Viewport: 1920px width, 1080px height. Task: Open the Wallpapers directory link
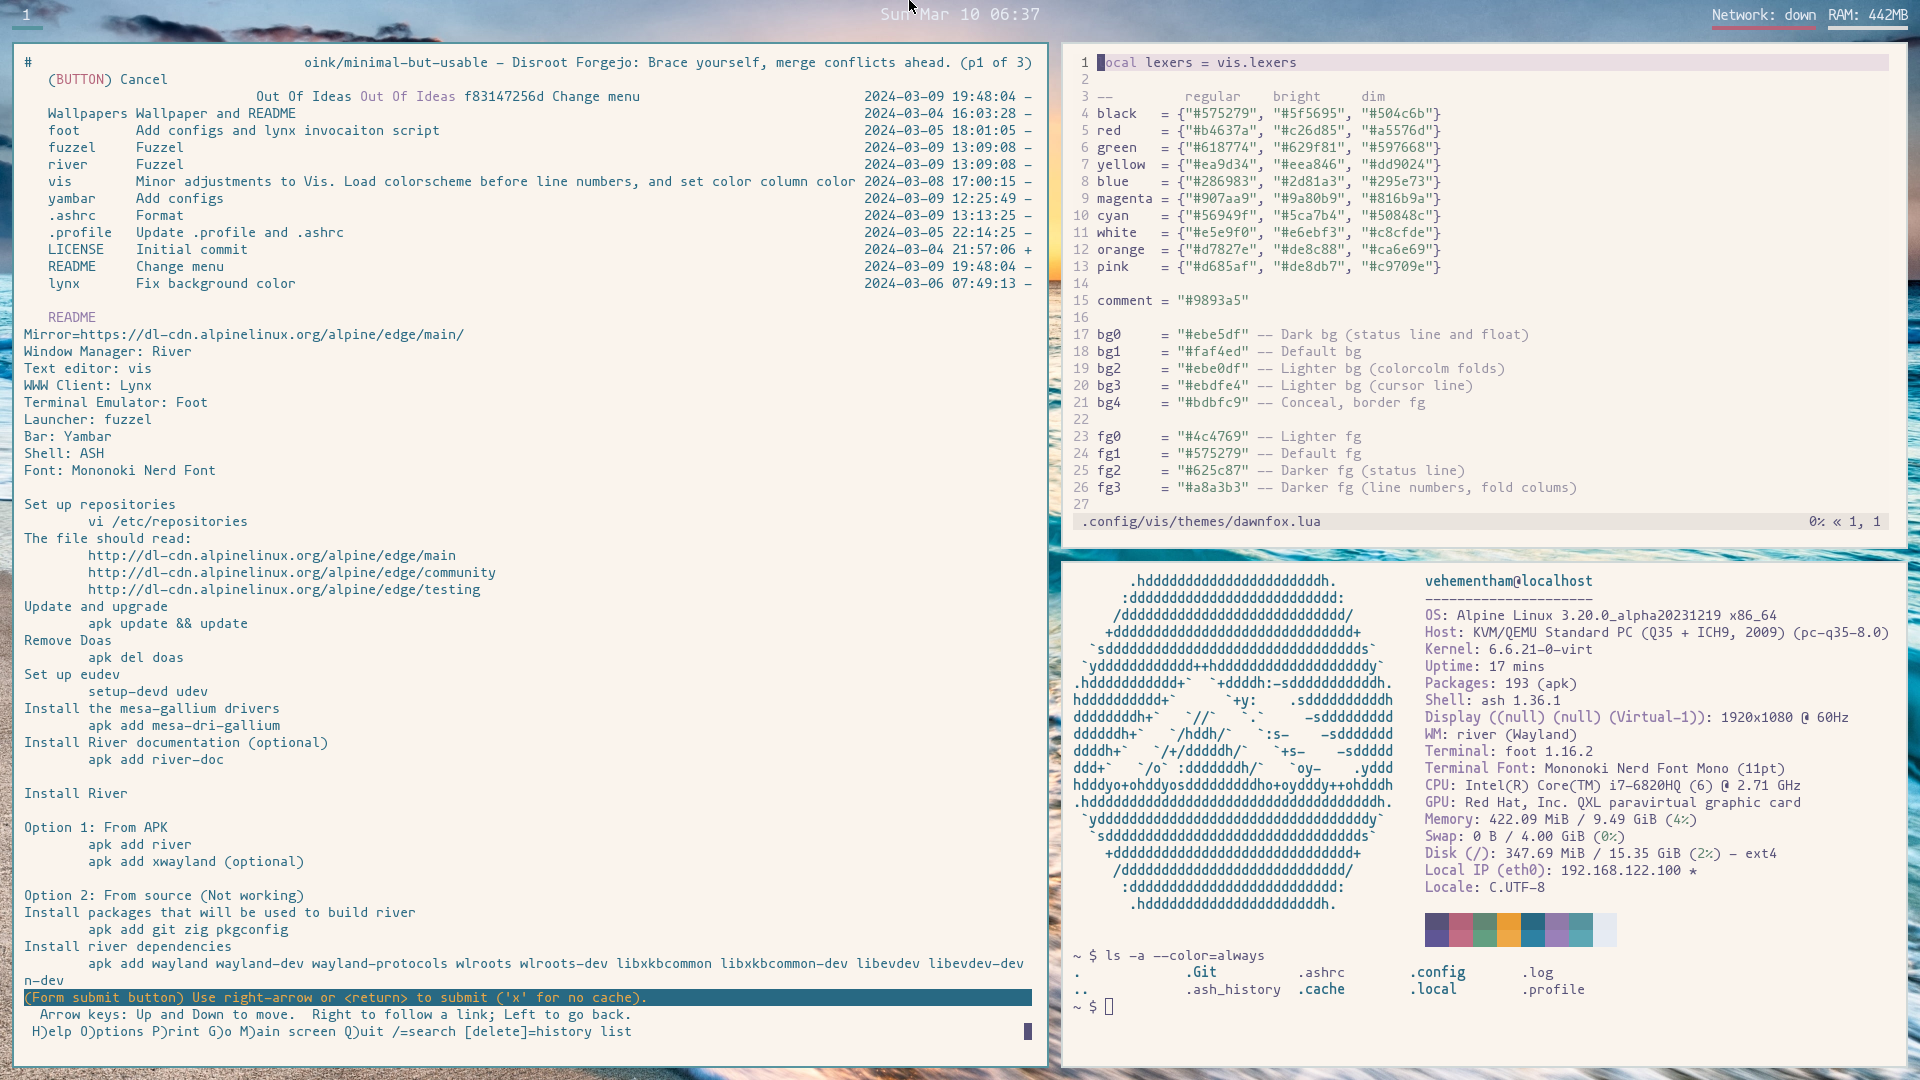click(x=88, y=114)
